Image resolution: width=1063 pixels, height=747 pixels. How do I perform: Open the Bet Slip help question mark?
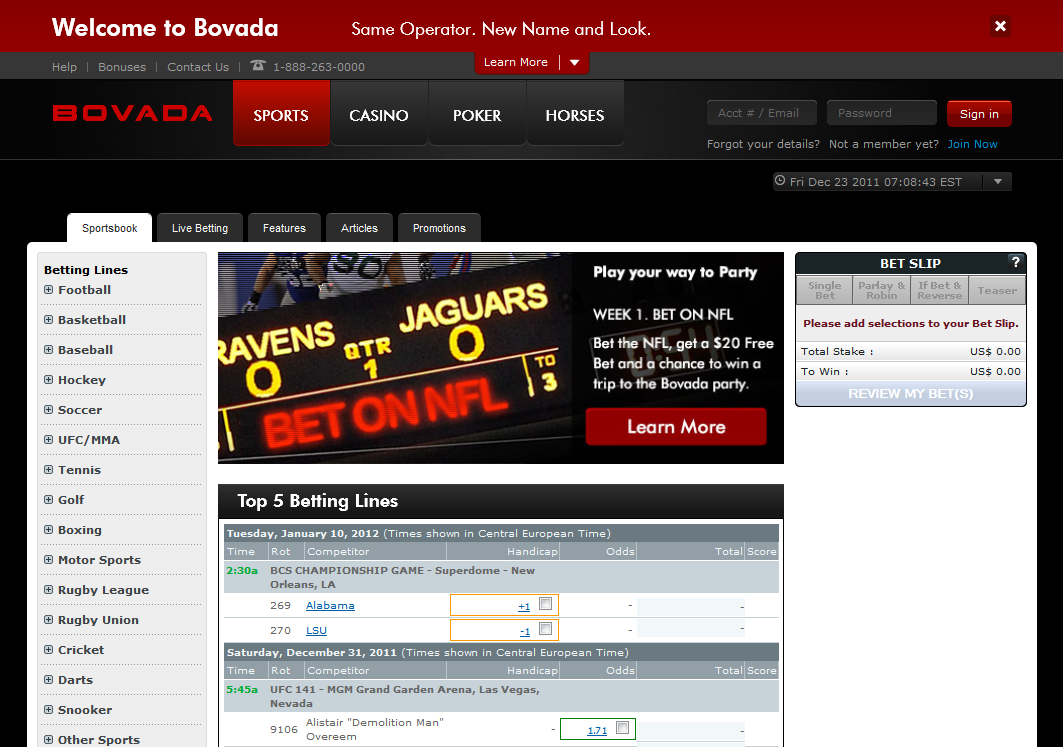1015,262
